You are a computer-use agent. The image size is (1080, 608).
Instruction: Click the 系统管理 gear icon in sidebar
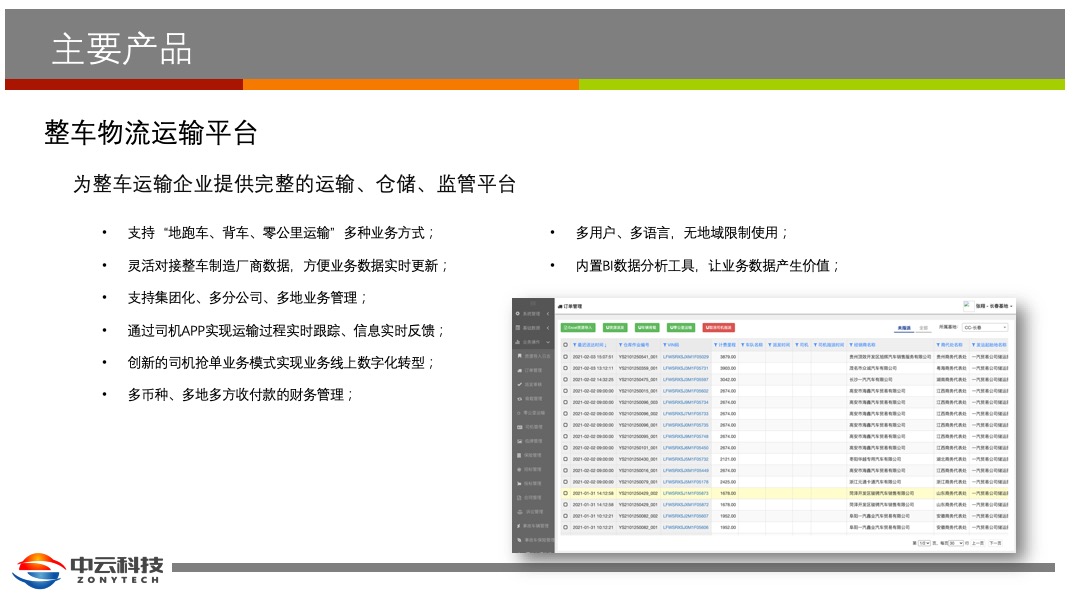518,314
